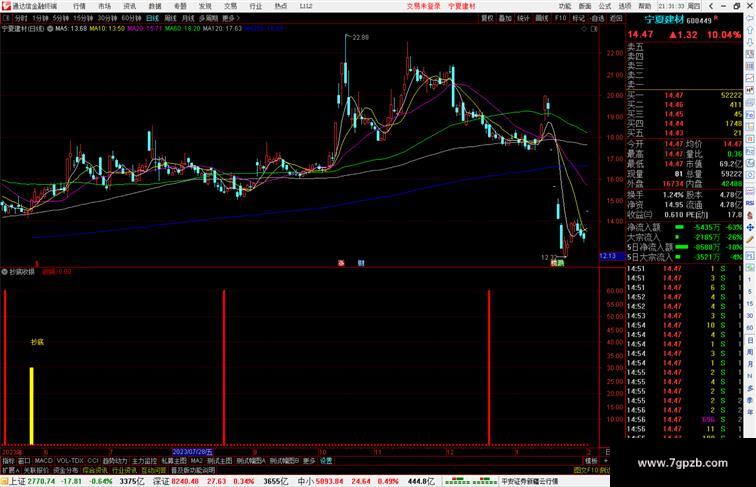Viewport: 756px width, 487px height.
Task: Switch to the MACD indicator tab
Action: point(43,461)
